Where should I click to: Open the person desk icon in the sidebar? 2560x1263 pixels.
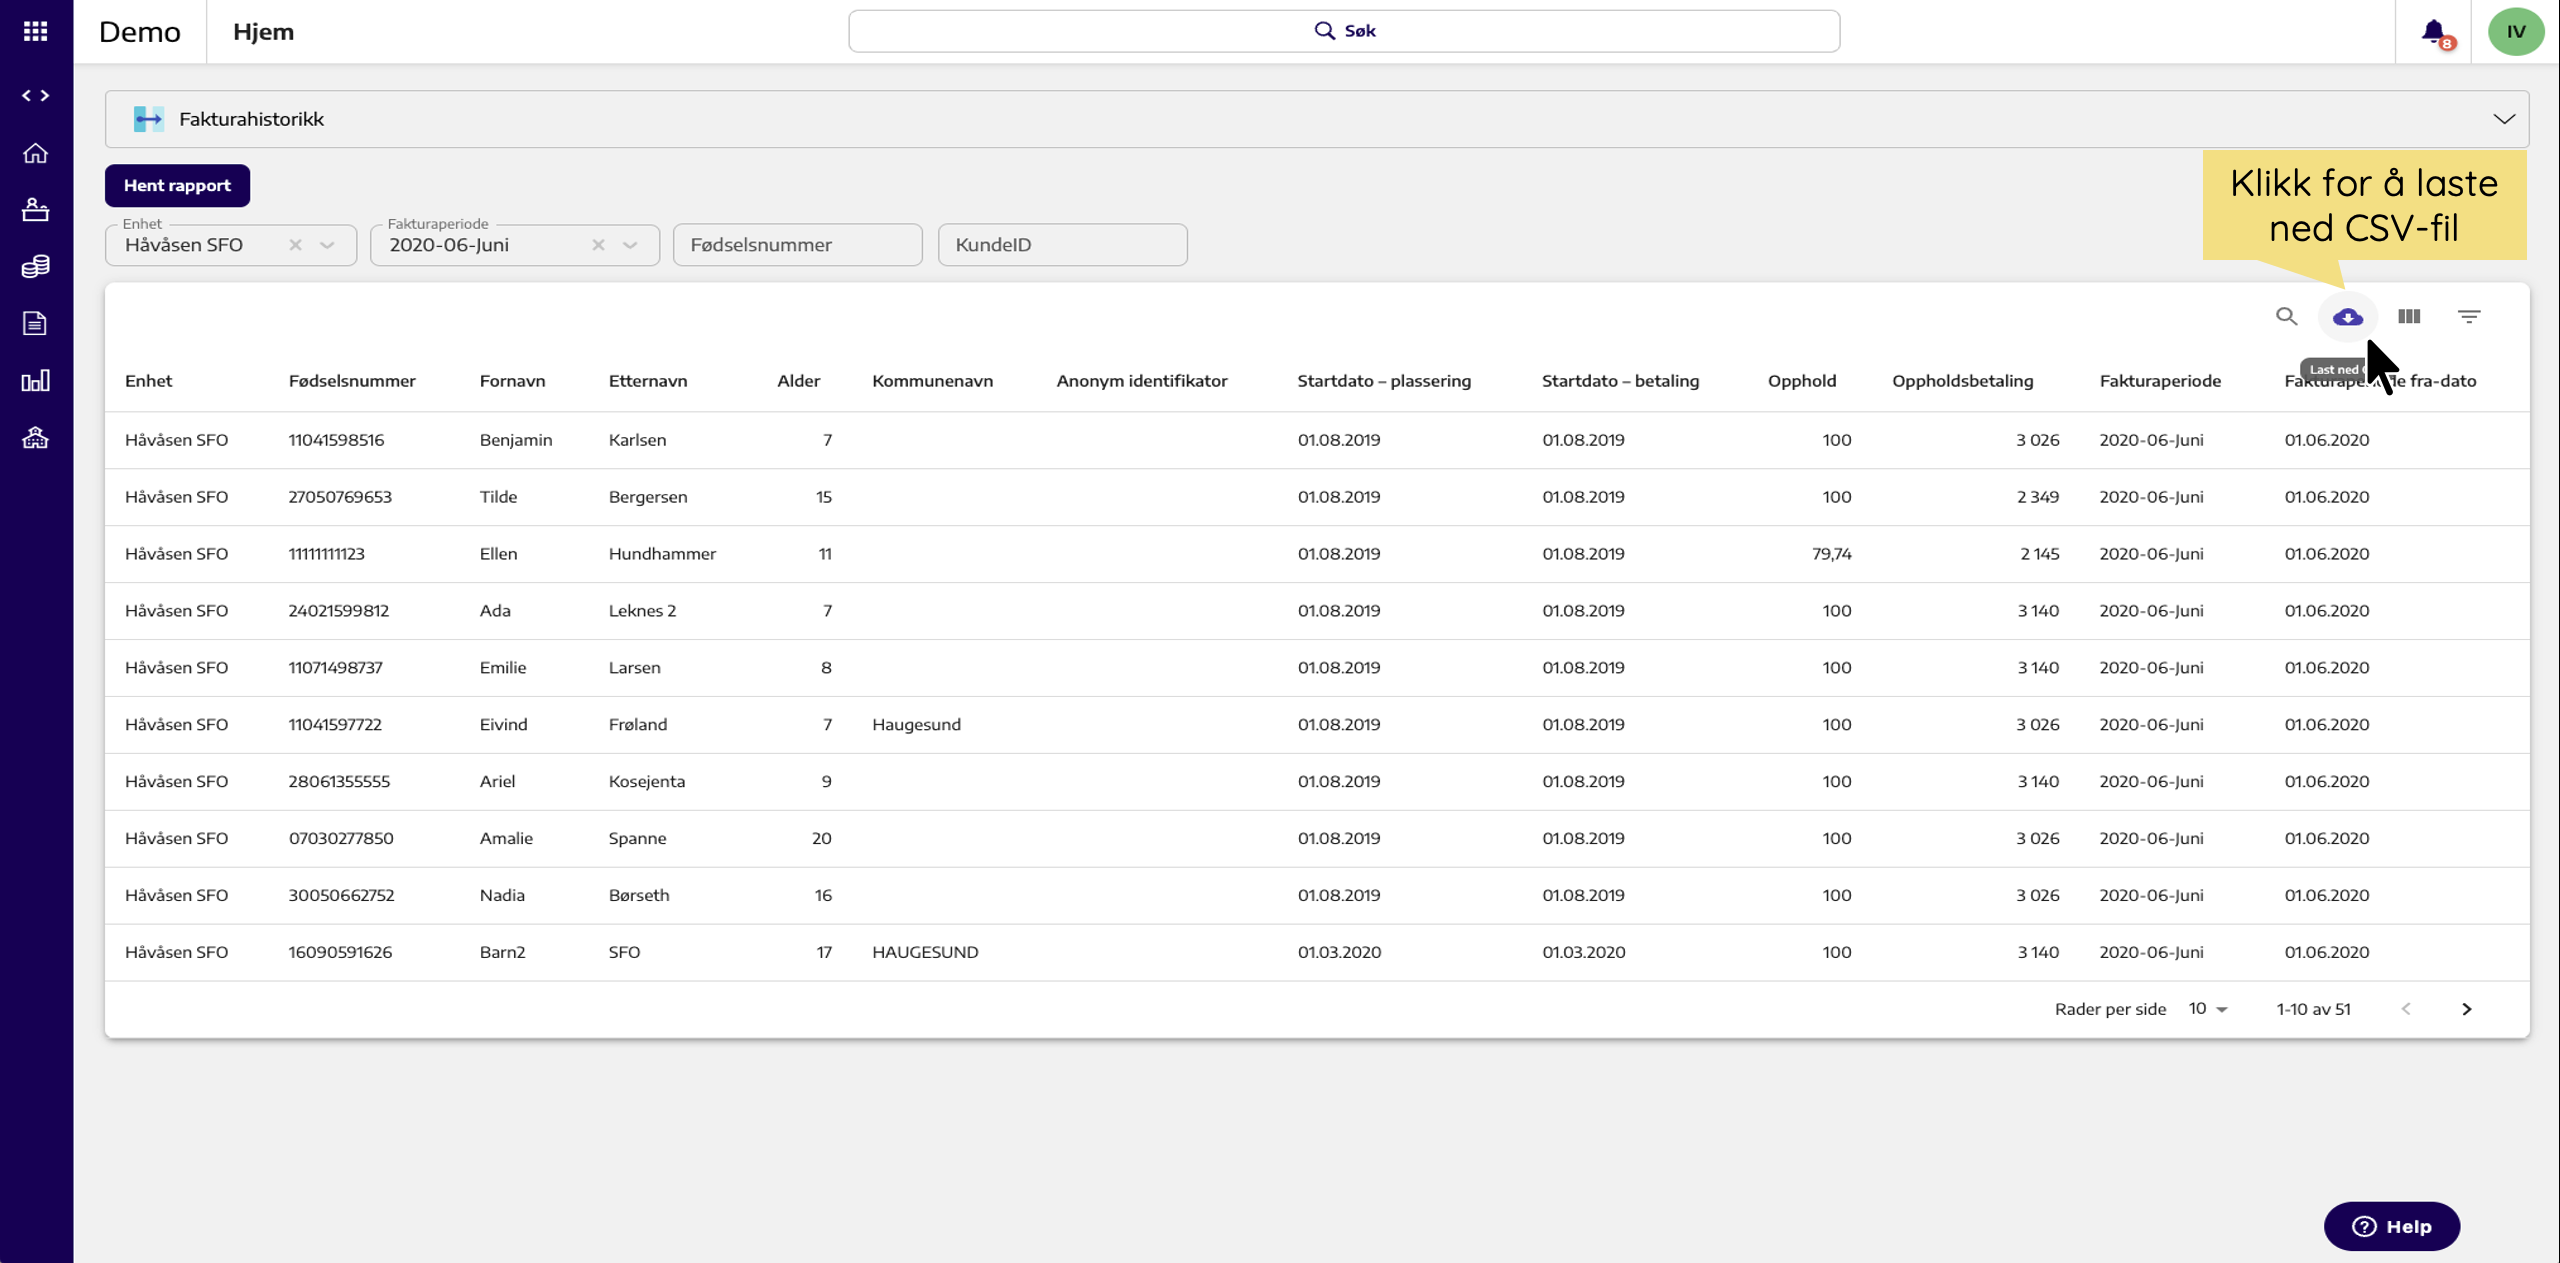36,209
